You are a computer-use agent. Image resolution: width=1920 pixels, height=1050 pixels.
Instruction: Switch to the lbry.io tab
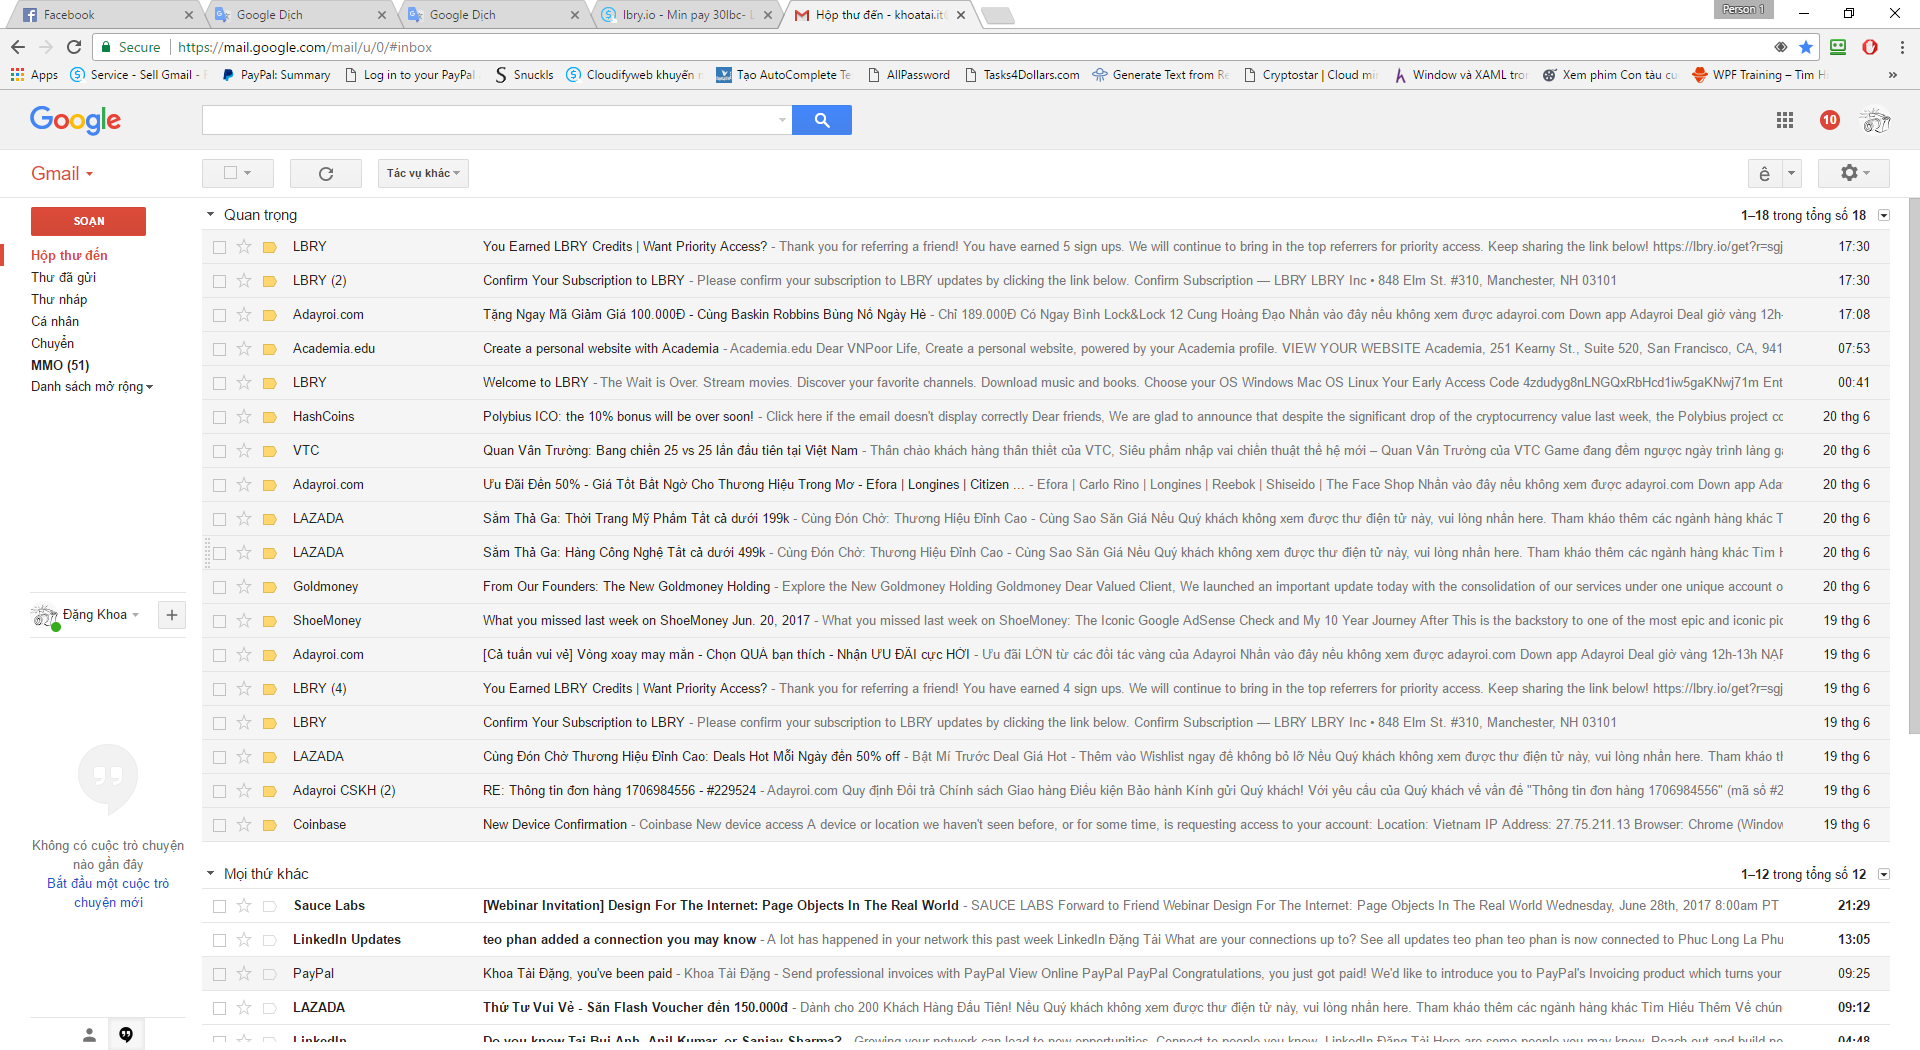tap(690, 15)
